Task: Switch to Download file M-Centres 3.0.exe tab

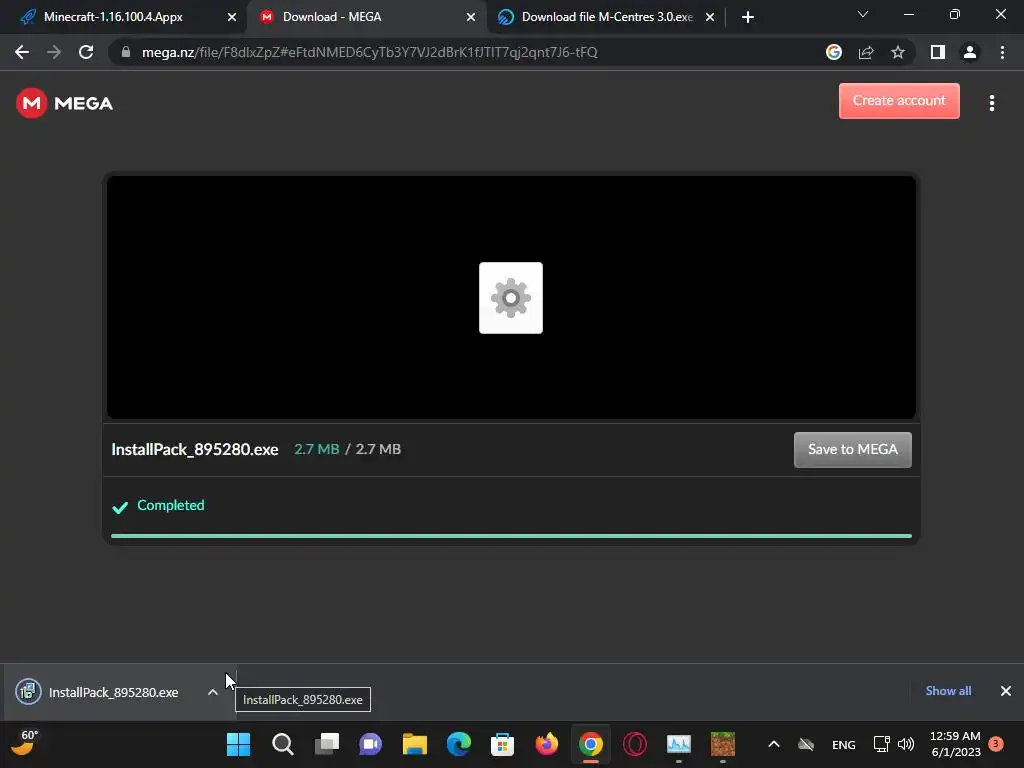Action: click(x=607, y=17)
